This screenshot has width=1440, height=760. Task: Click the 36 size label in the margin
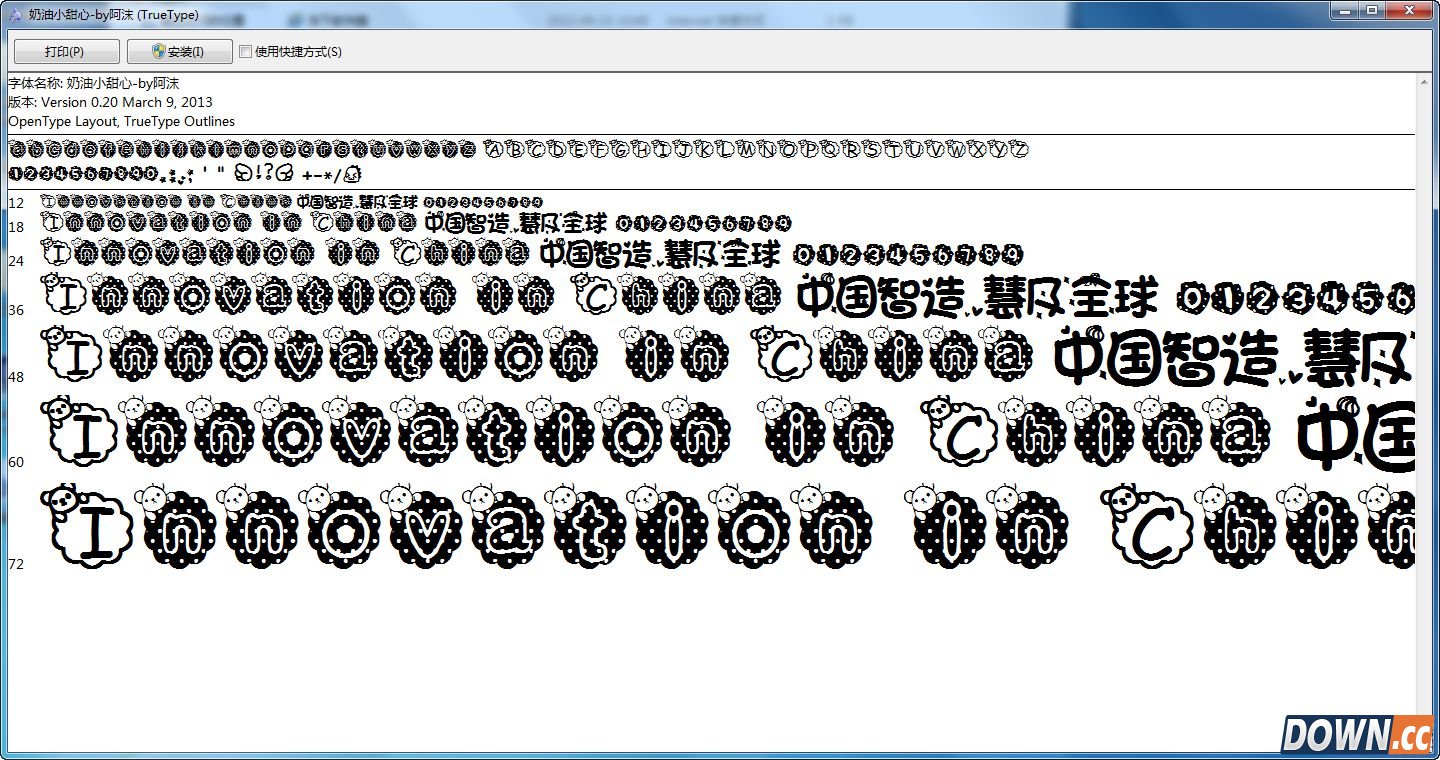click(x=16, y=310)
